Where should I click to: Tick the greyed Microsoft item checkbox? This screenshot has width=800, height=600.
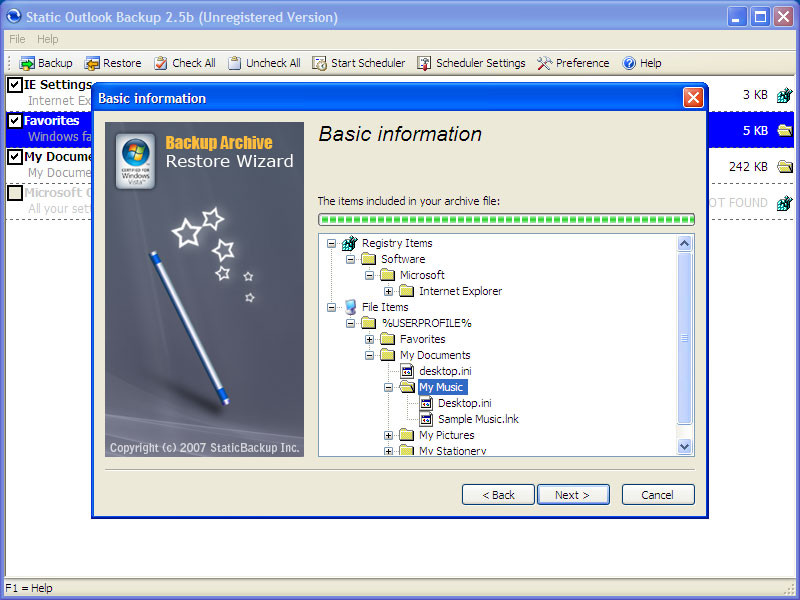tap(15, 193)
